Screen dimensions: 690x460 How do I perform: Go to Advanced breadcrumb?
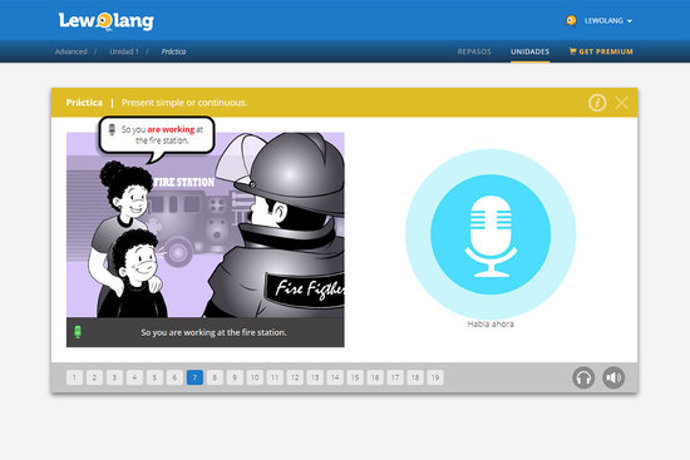pos(71,52)
